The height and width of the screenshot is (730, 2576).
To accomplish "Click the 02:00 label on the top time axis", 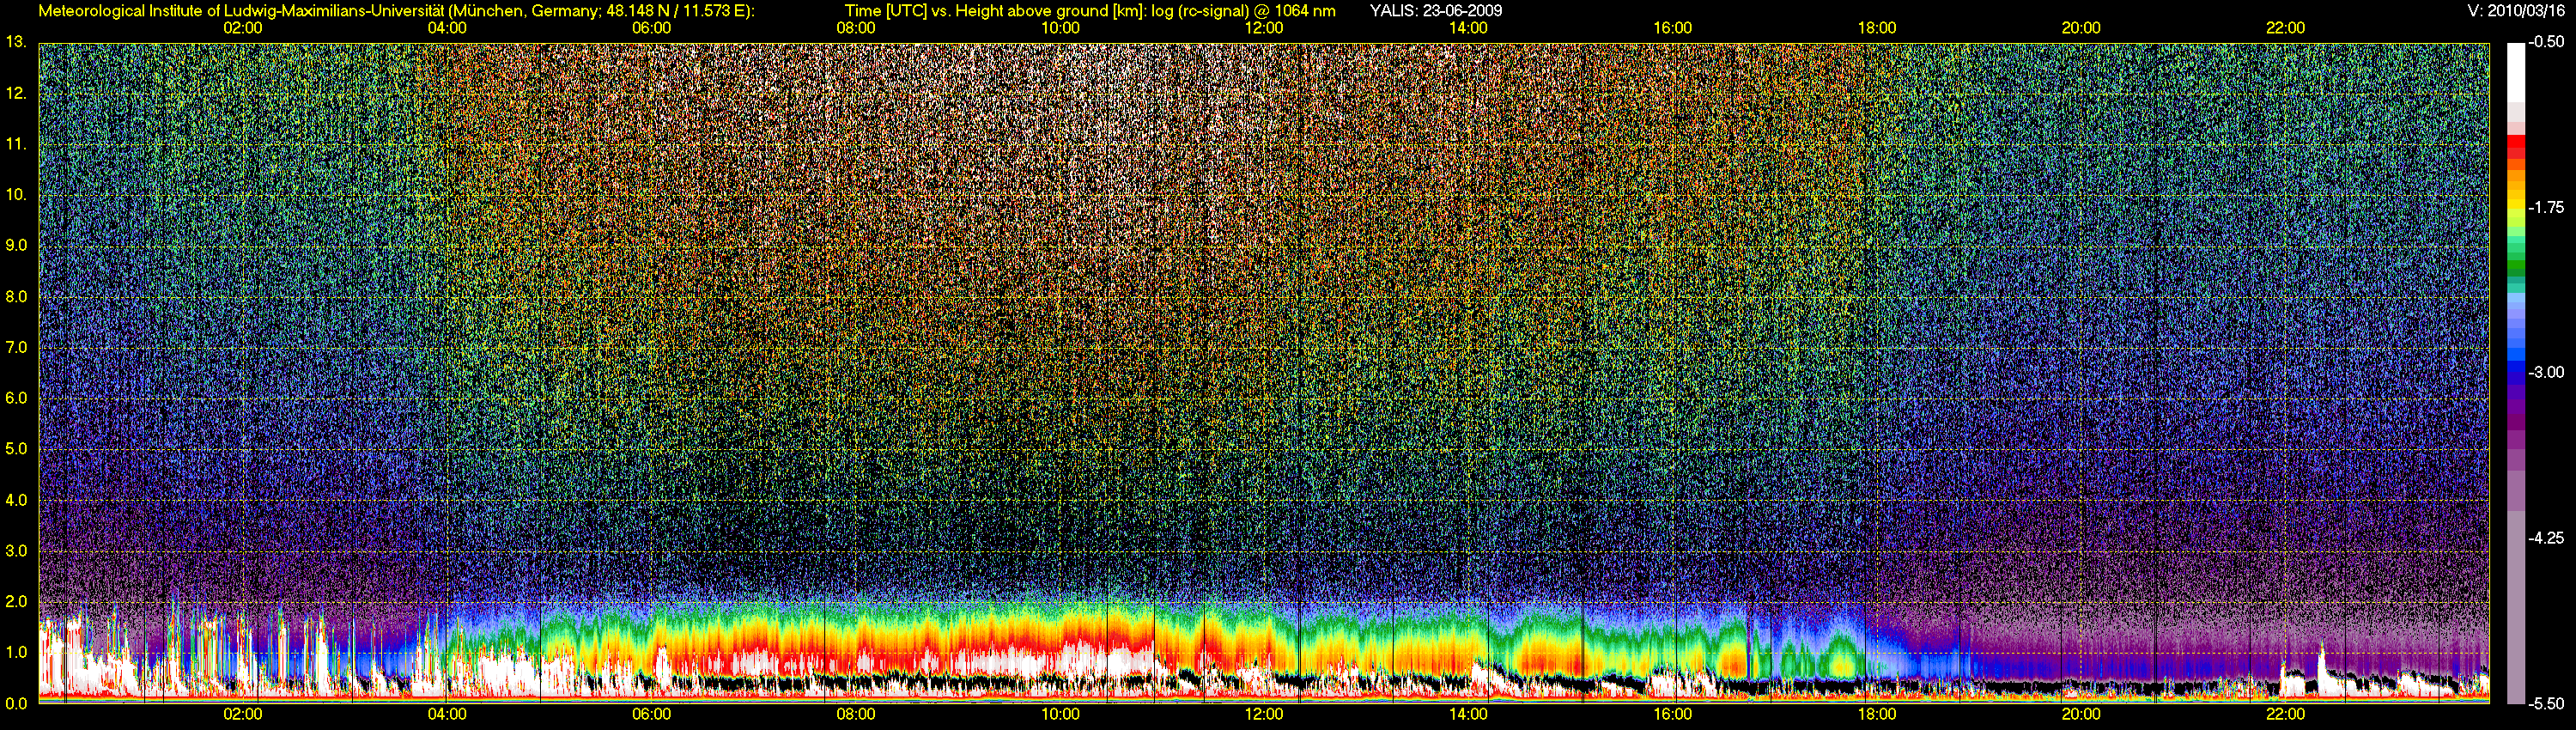I will click(243, 28).
